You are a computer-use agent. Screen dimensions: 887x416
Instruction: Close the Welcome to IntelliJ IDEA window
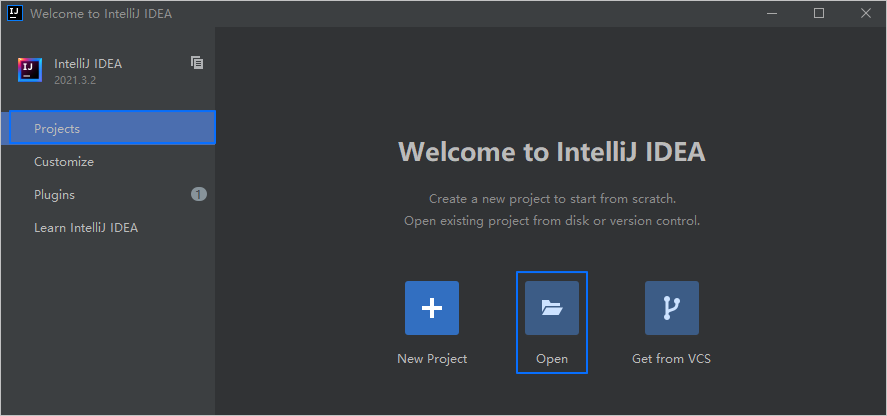pyautogui.click(x=865, y=14)
